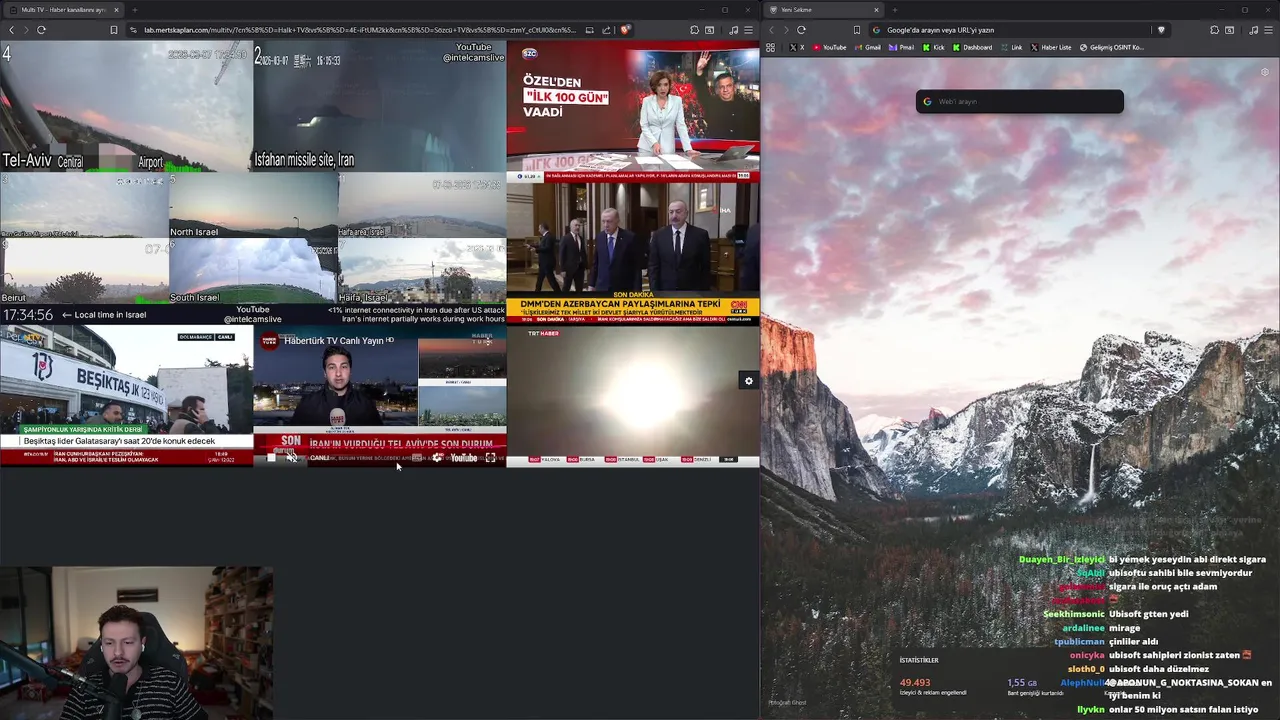Open the Gelişmiş OSINT bookmark
1280x720 pixels.
tap(1111, 47)
